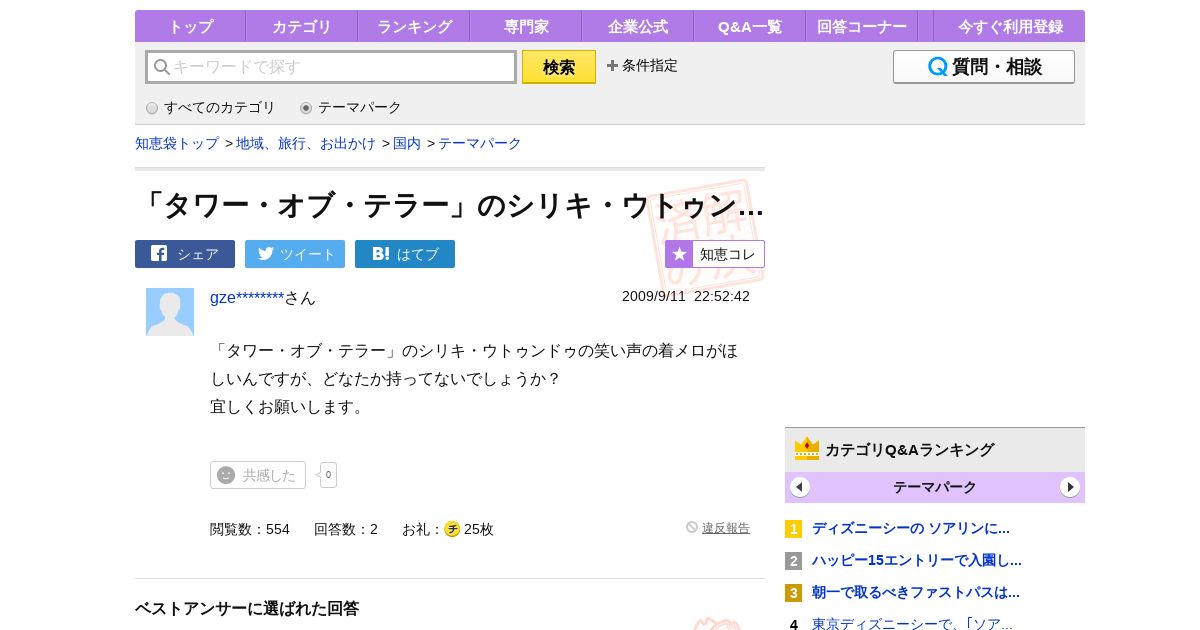Open the 企業公式 tab
Screen dimensions: 1200x630
638,27
